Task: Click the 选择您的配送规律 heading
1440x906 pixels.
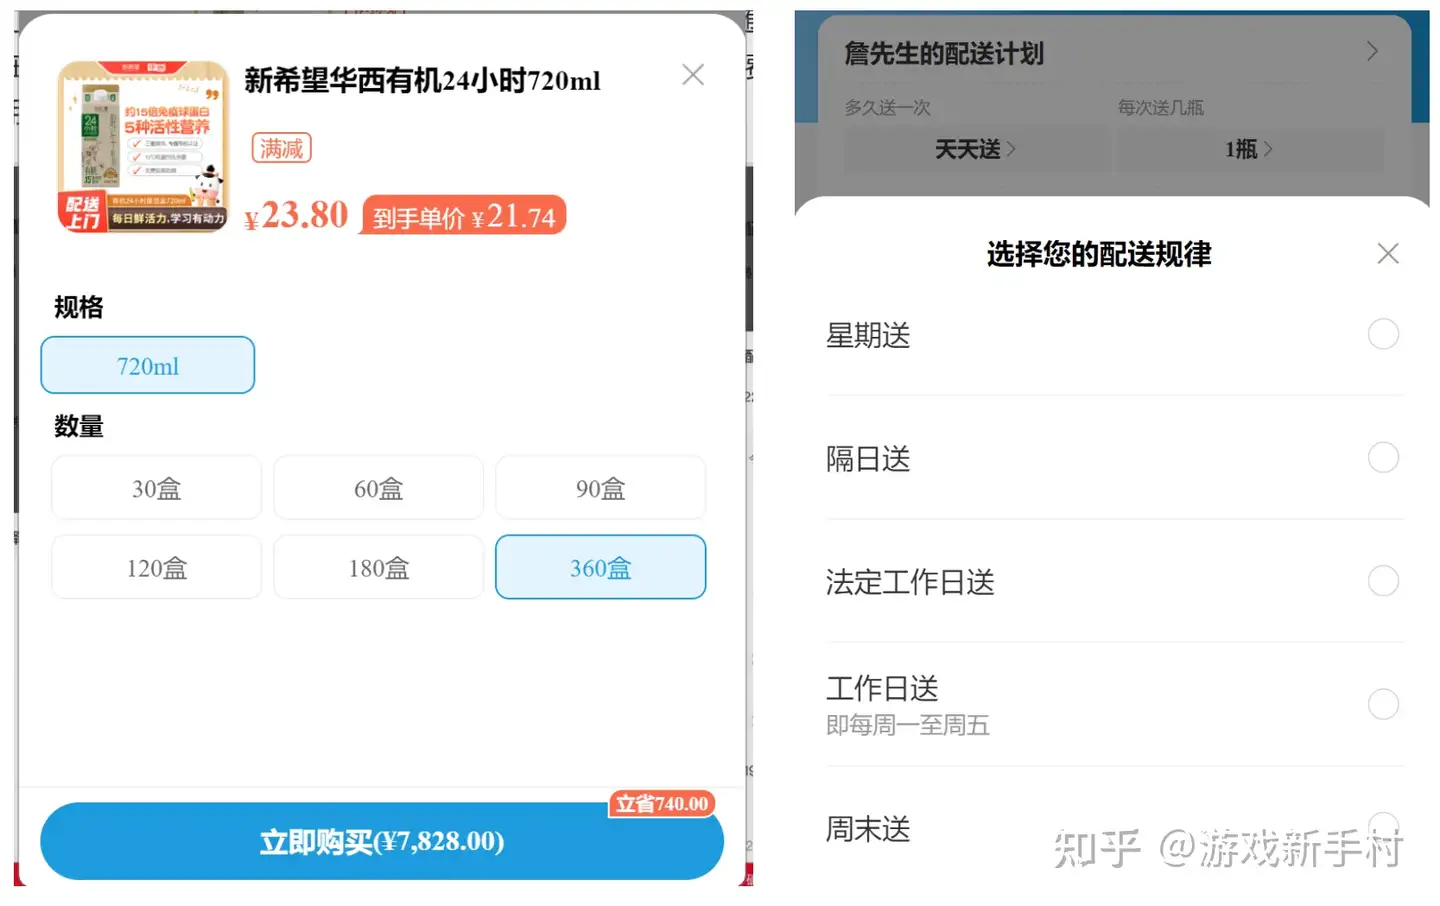Action: click(1099, 254)
